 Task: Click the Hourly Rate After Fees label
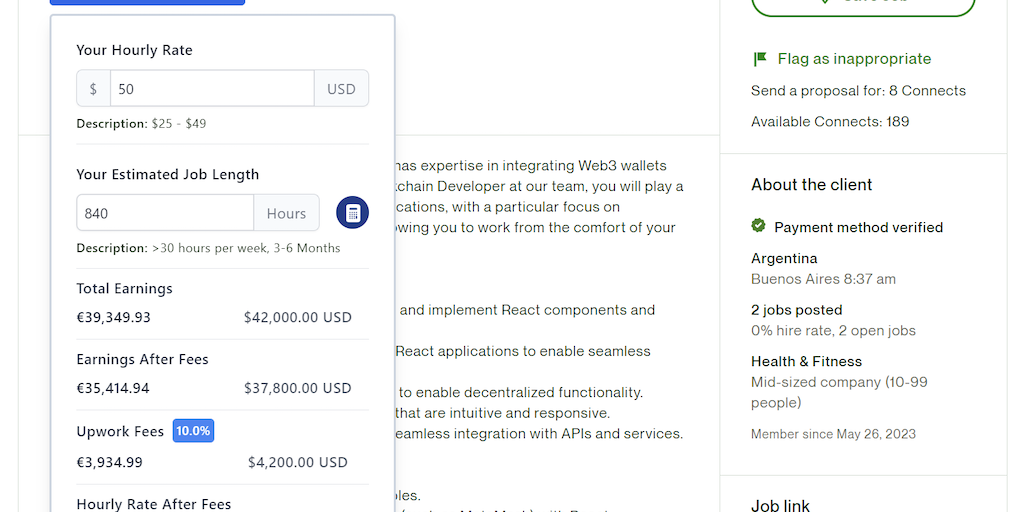[x=154, y=504]
